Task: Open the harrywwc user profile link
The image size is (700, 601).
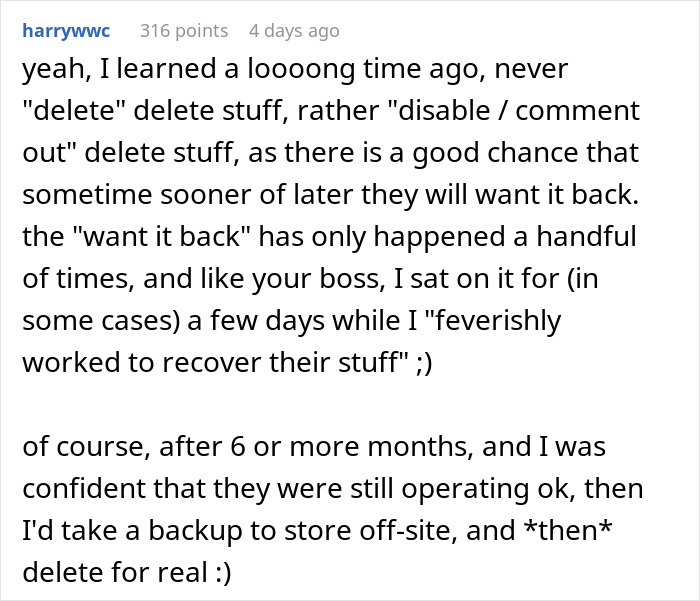Action: pyautogui.click(x=66, y=31)
